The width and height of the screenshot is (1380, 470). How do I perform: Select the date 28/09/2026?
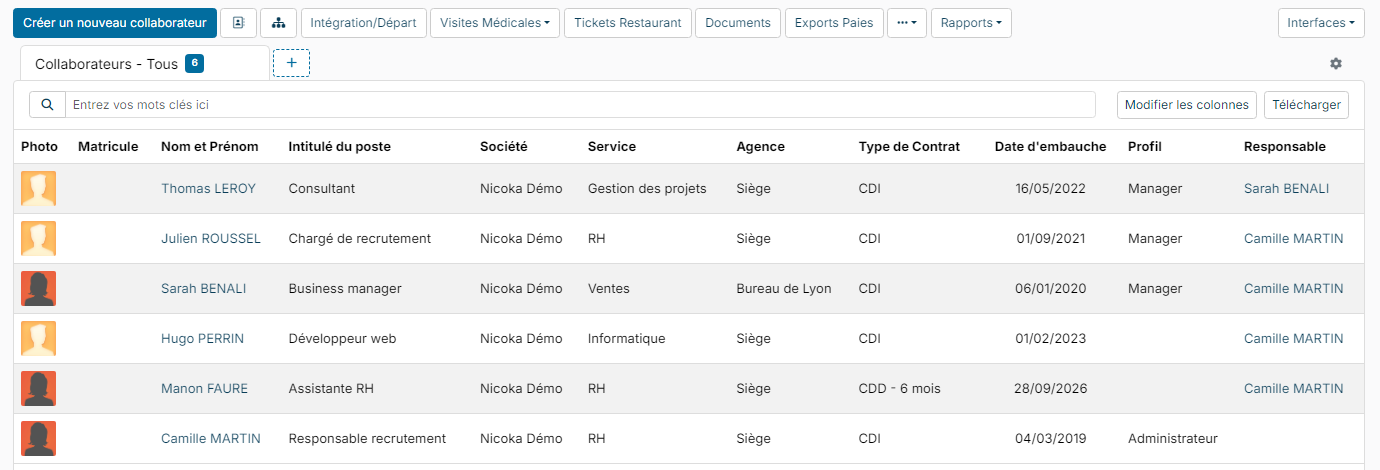pyautogui.click(x=1049, y=388)
